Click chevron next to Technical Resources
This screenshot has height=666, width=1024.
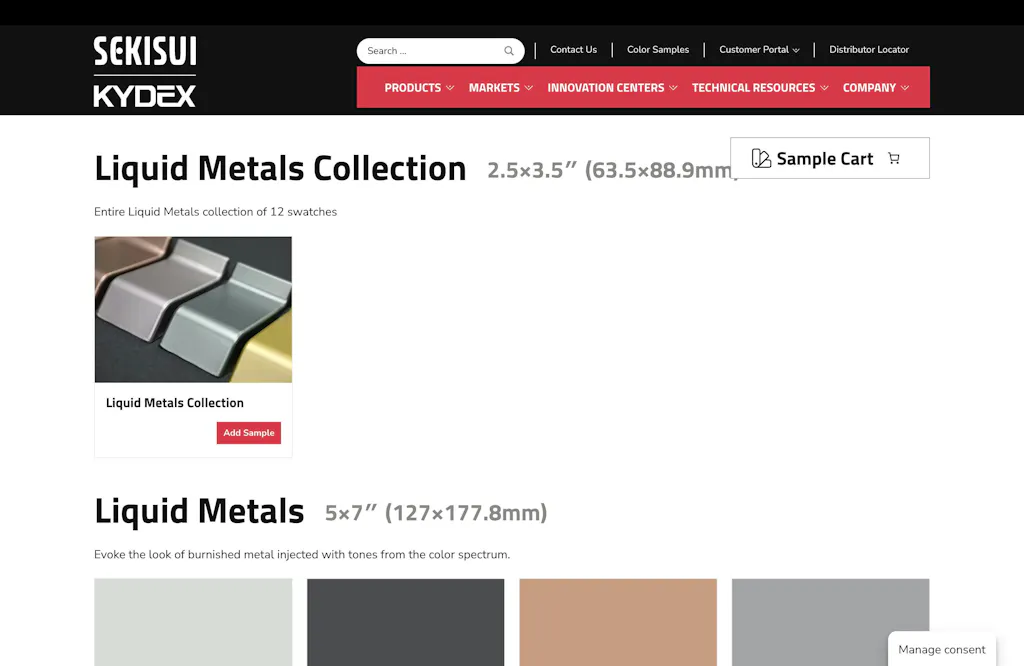824,87
